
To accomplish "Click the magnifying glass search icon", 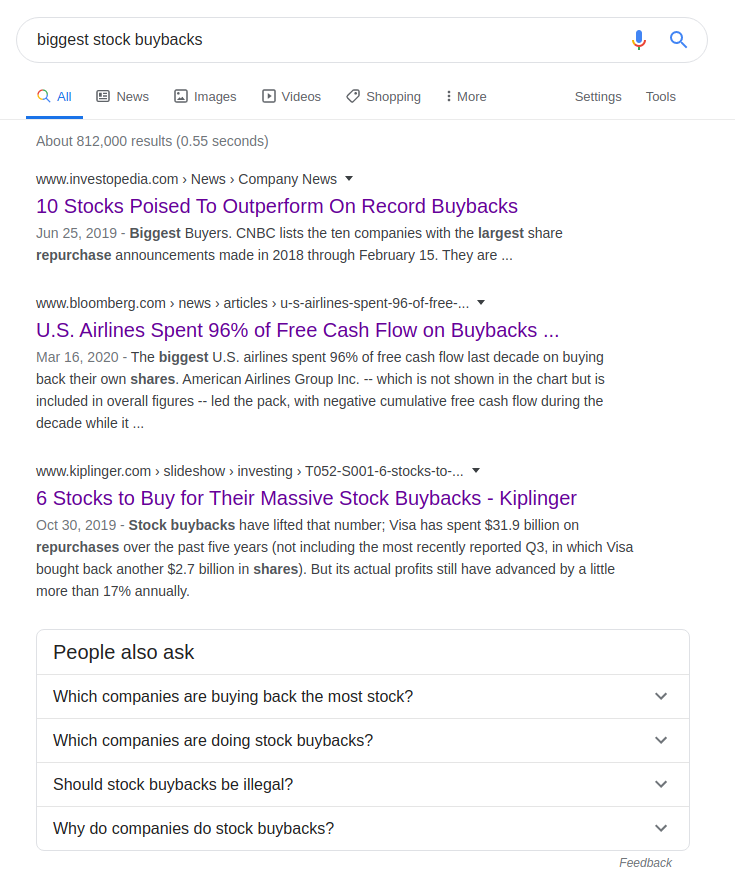I will click(678, 40).
